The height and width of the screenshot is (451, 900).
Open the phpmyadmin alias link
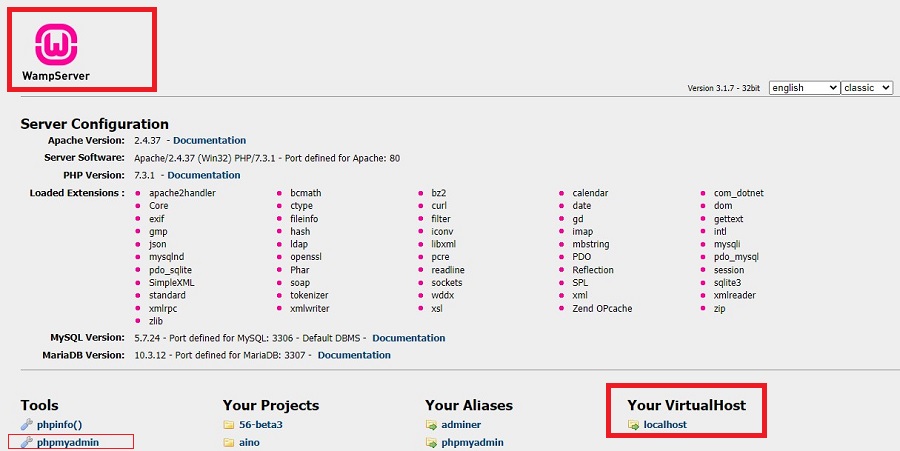pos(472,442)
